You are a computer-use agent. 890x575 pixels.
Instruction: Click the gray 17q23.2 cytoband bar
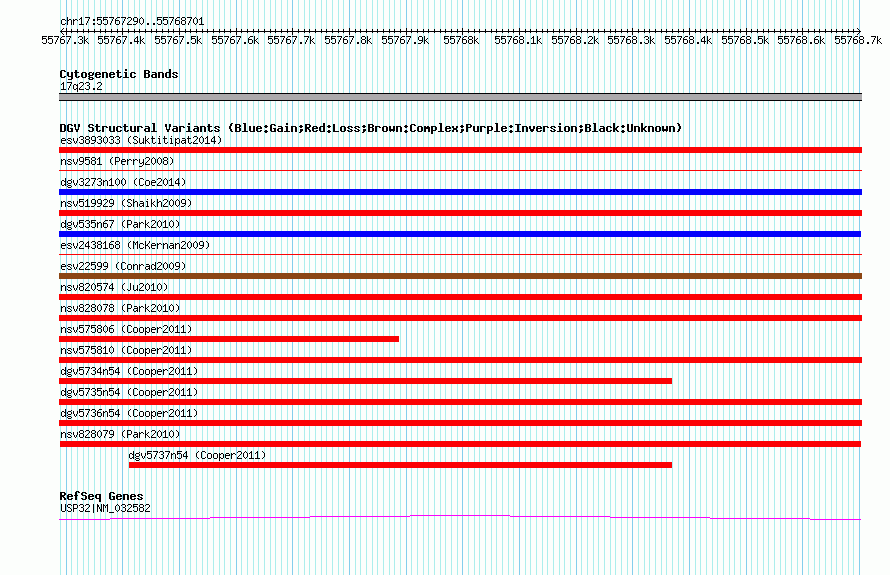[x=460, y=97]
